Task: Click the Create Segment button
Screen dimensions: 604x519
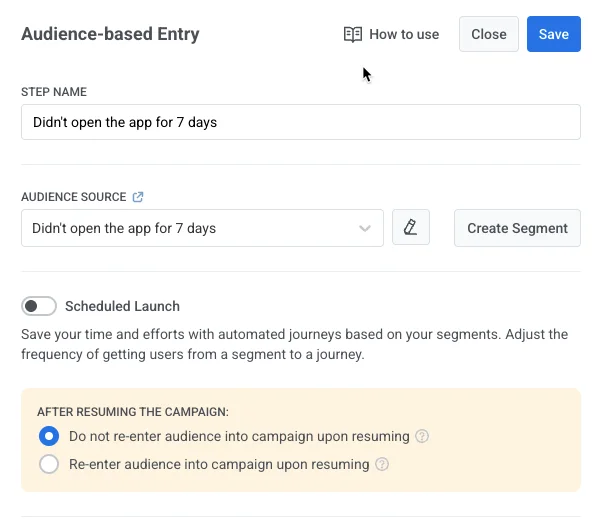Action: [517, 228]
